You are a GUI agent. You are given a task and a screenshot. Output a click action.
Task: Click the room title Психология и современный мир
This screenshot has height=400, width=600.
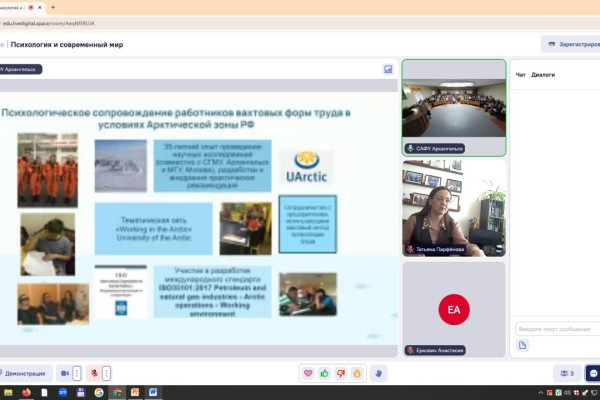[67, 44]
